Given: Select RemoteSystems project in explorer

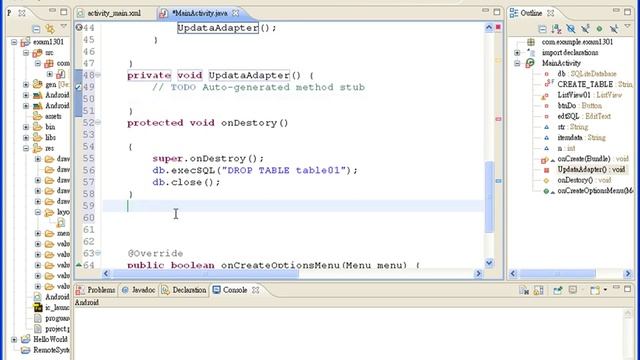Looking at the screenshot, I should click(45, 350).
